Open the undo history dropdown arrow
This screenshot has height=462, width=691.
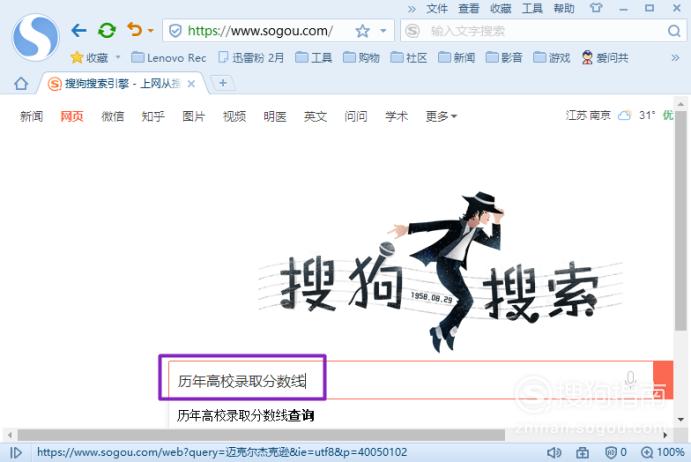151,30
